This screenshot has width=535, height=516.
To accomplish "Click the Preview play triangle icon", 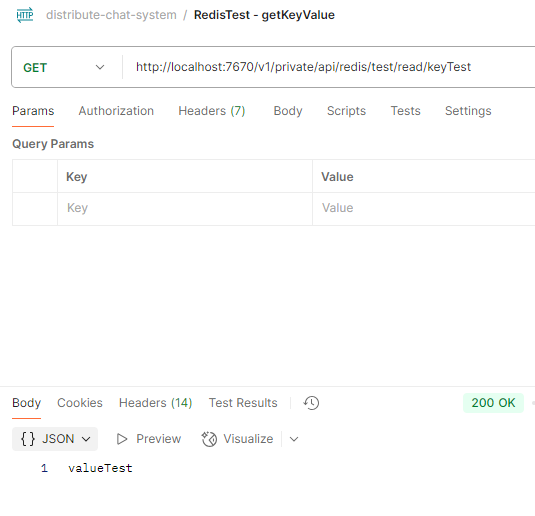I will [122, 439].
